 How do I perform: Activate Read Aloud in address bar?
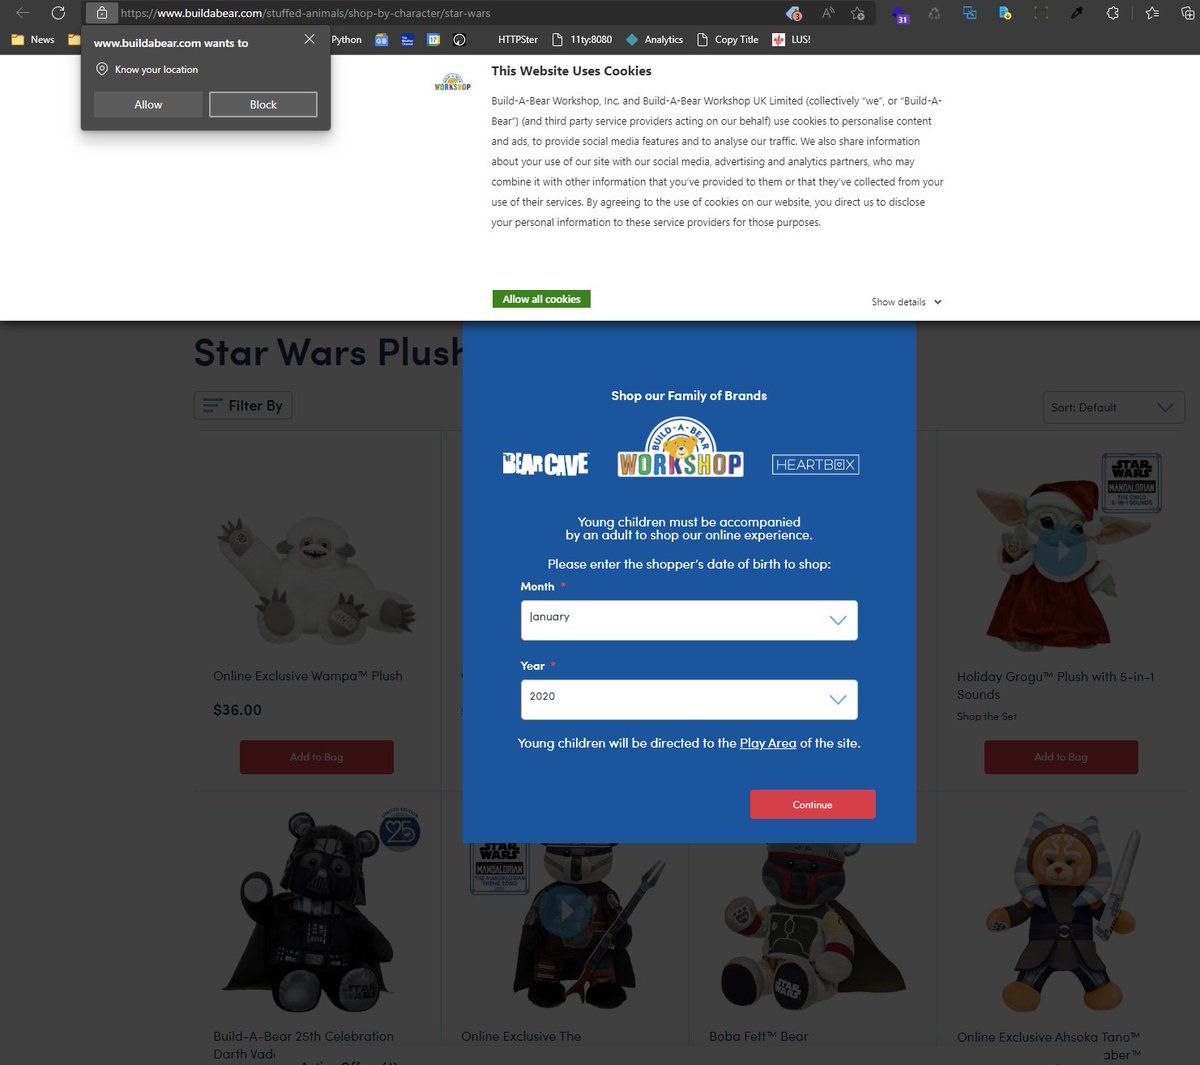[x=827, y=13]
